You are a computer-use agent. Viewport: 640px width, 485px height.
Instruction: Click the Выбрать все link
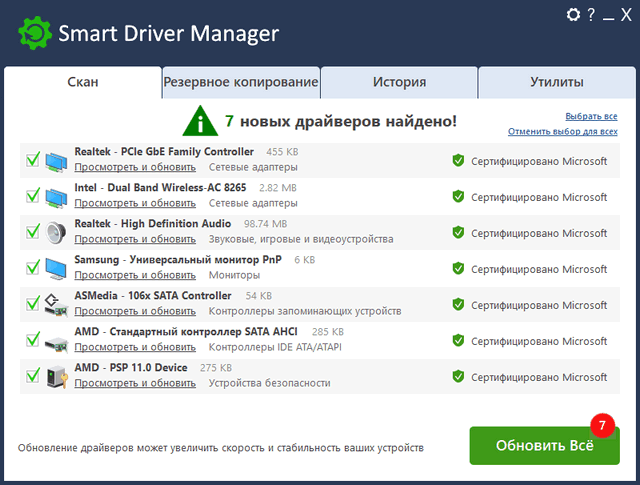(x=591, y=116)
